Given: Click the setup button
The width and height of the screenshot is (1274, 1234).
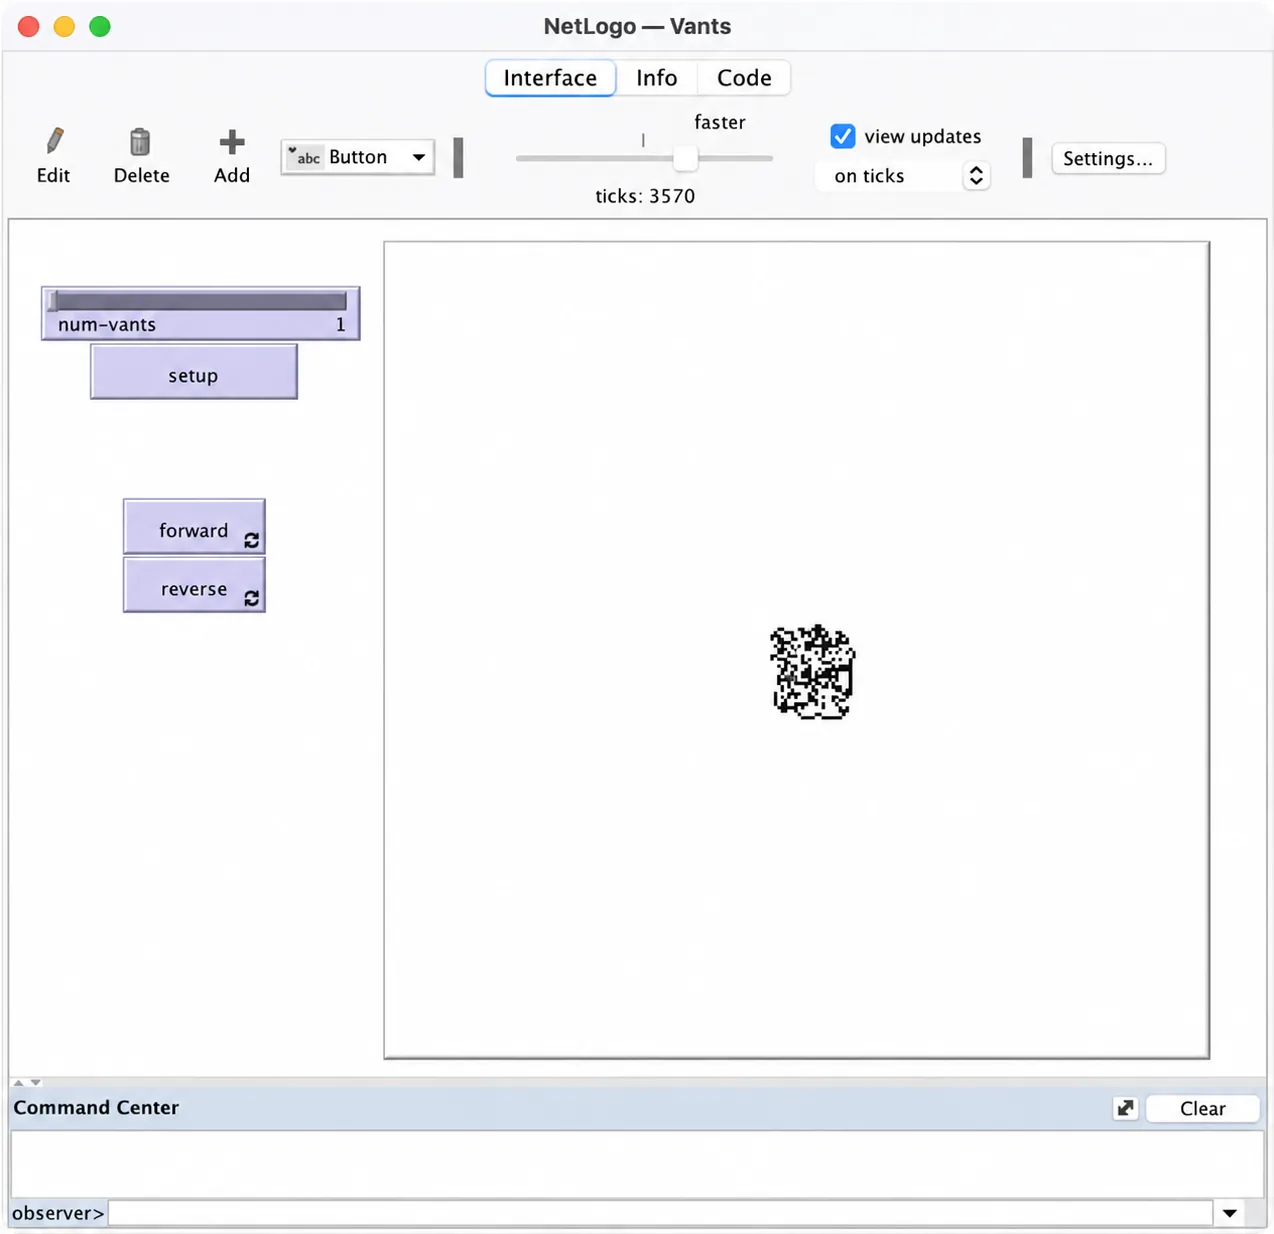Looking at the screenshot, I should coord(194,372).
